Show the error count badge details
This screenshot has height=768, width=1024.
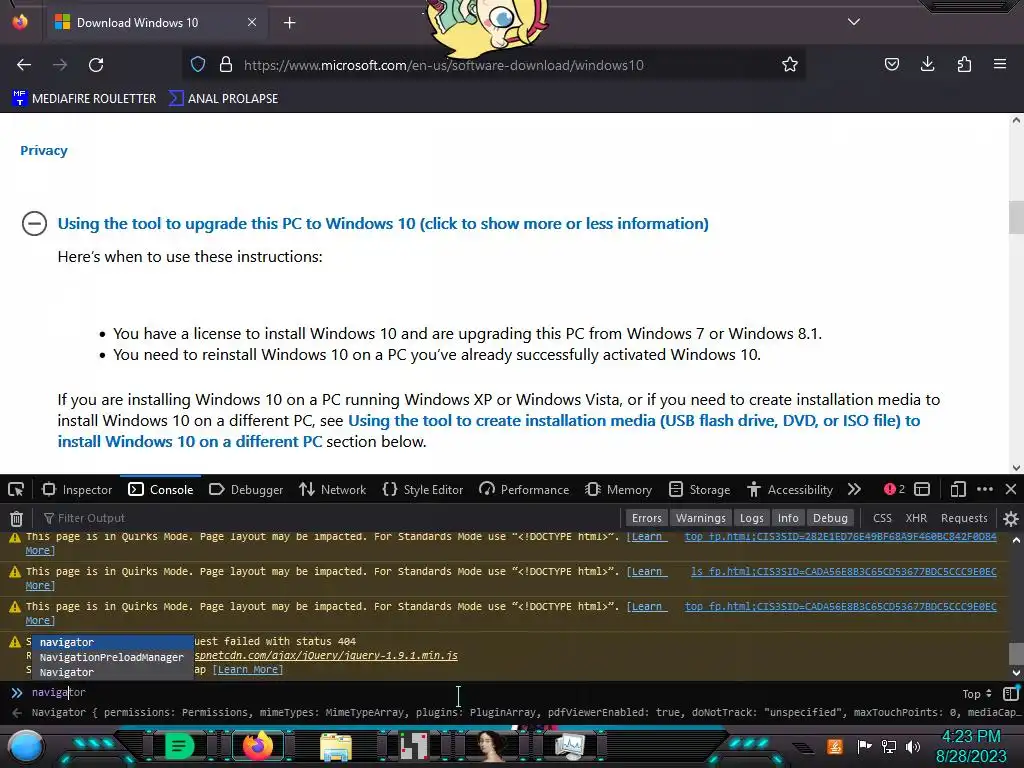[x=894, y=489]
